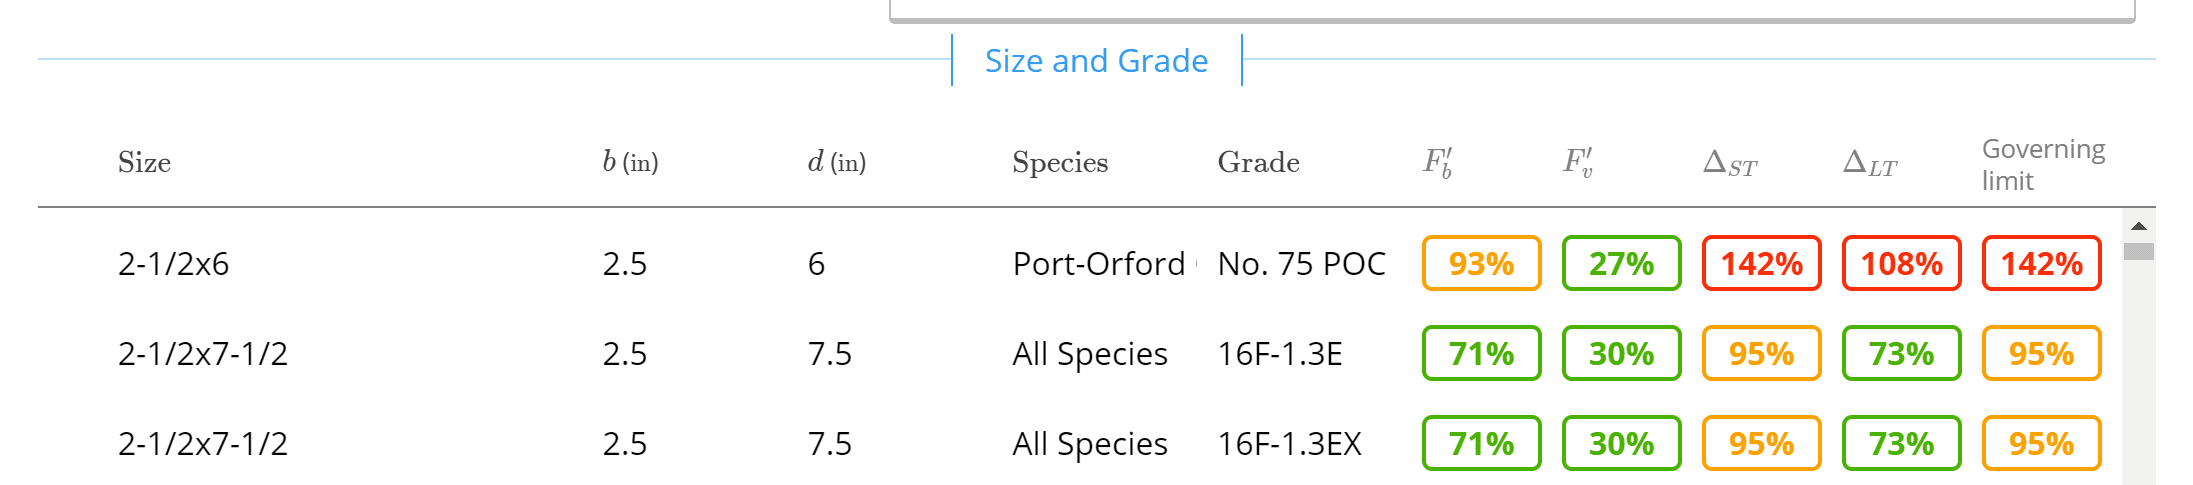Click the Governing limit column header

click(x=2042, y=165)
